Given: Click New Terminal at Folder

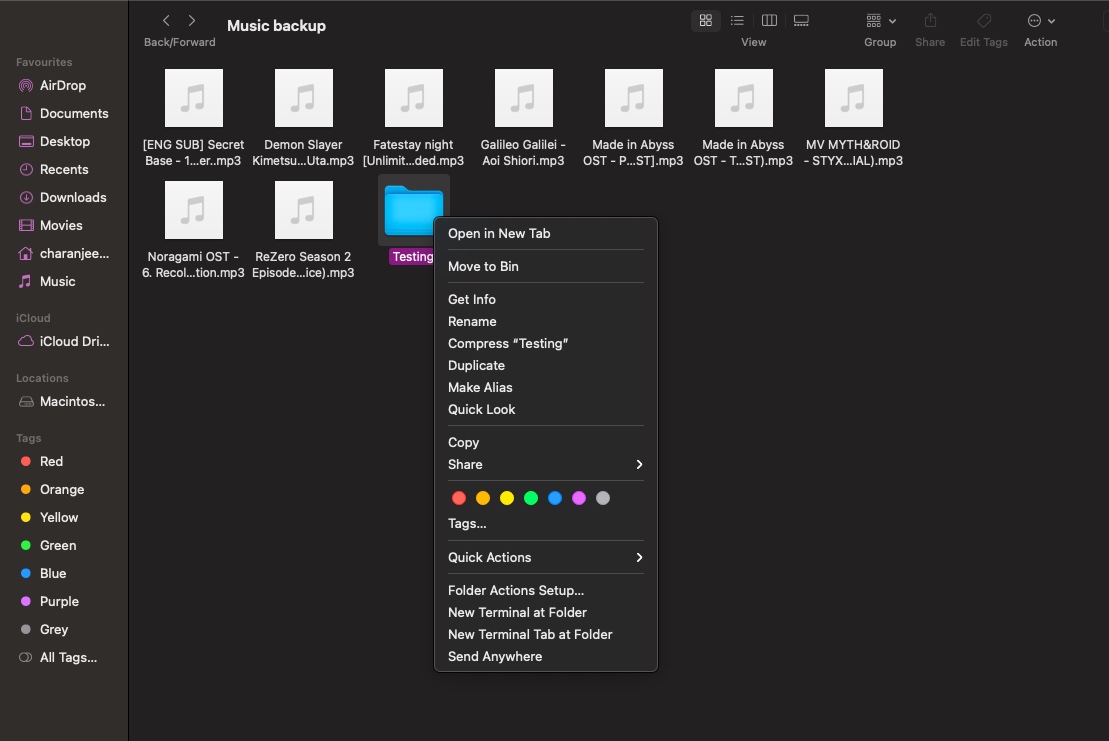Looking at the screenshot, I should pos(517,612).
